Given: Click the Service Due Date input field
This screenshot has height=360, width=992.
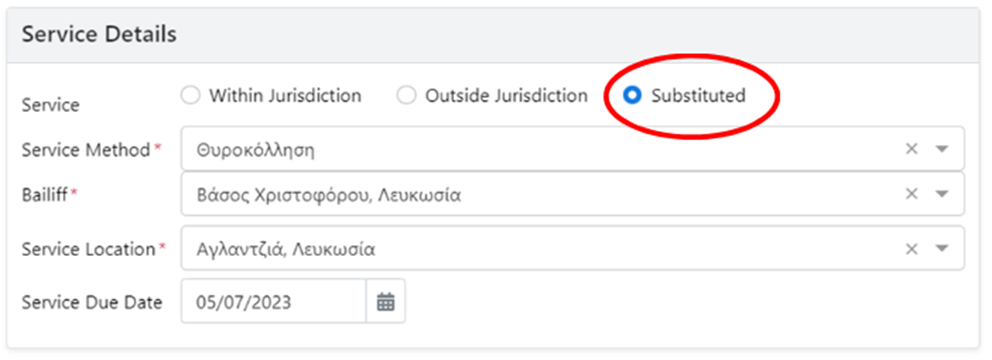Looking at the screenshot, I should tap(273, 302).
